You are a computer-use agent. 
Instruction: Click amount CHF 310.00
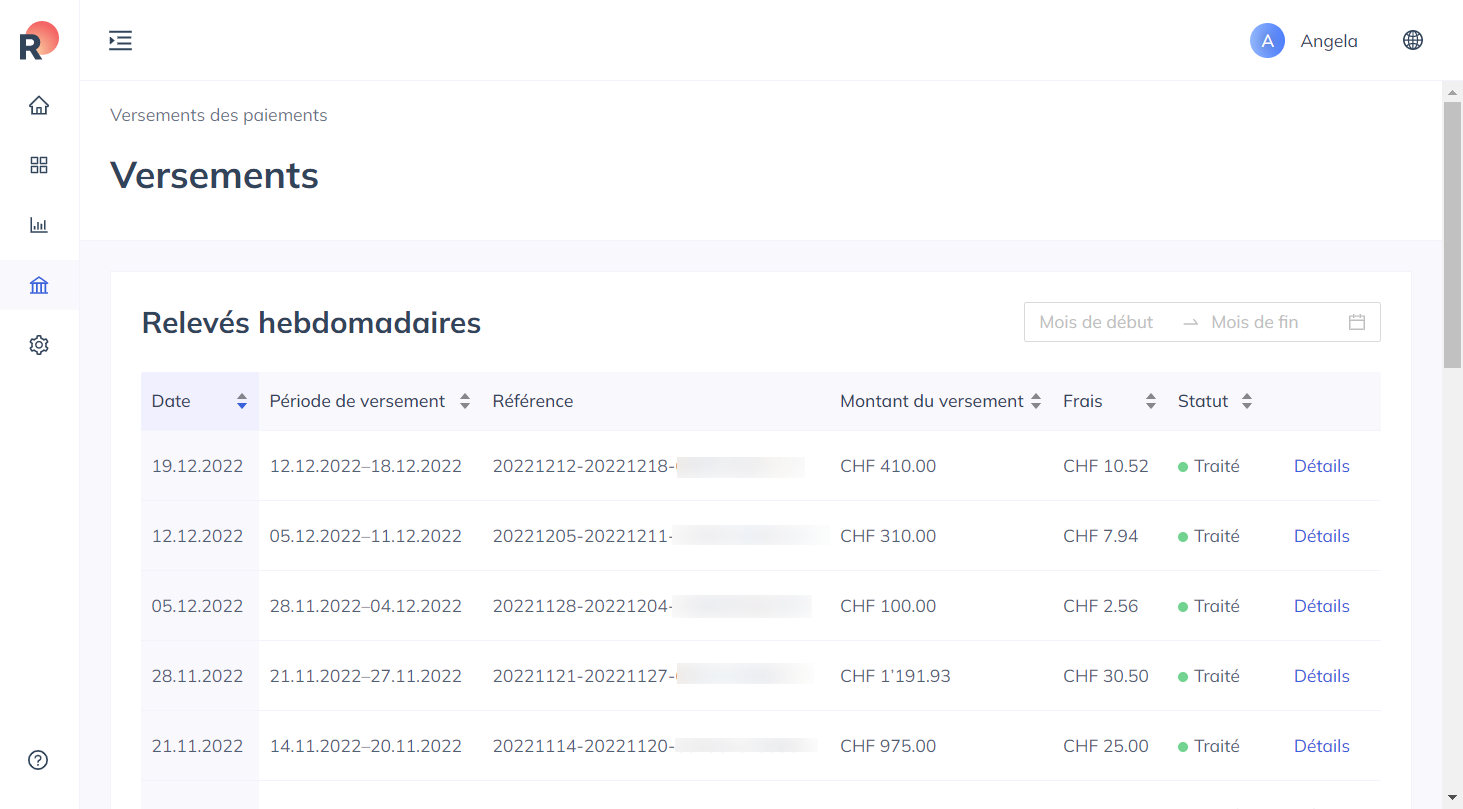(888, 536)
